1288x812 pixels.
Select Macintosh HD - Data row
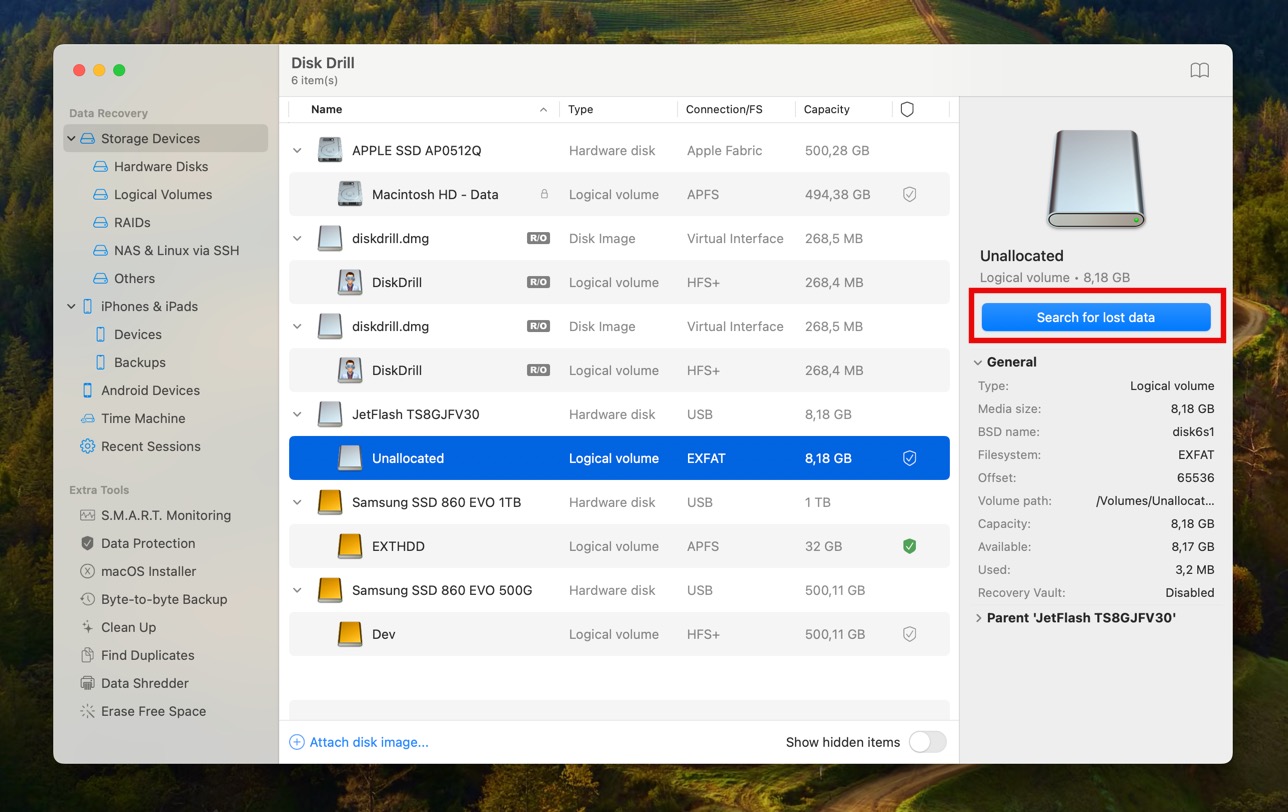pyautogui.click(x=619, y=194)
